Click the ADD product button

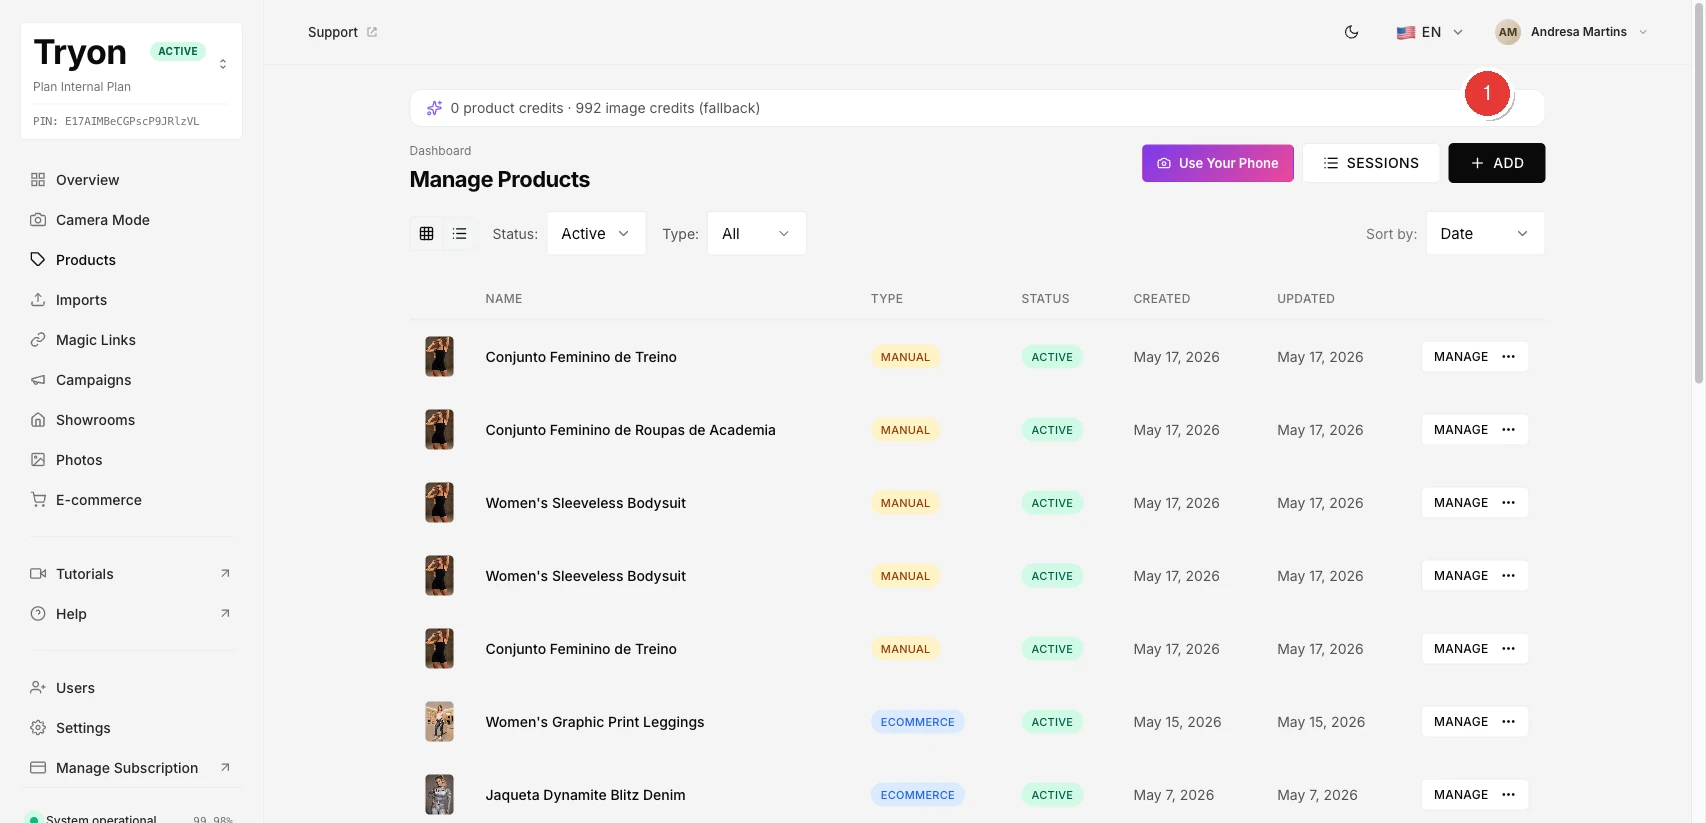point(1497,163)
